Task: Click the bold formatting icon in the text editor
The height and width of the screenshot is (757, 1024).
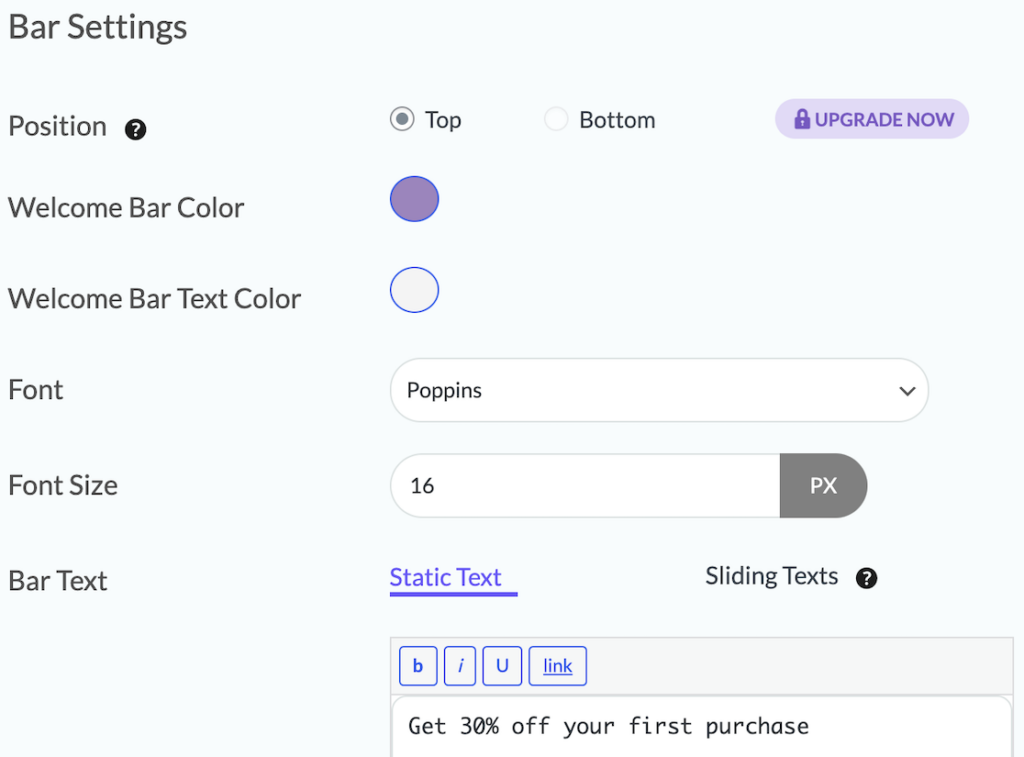Action: [418, 666]
